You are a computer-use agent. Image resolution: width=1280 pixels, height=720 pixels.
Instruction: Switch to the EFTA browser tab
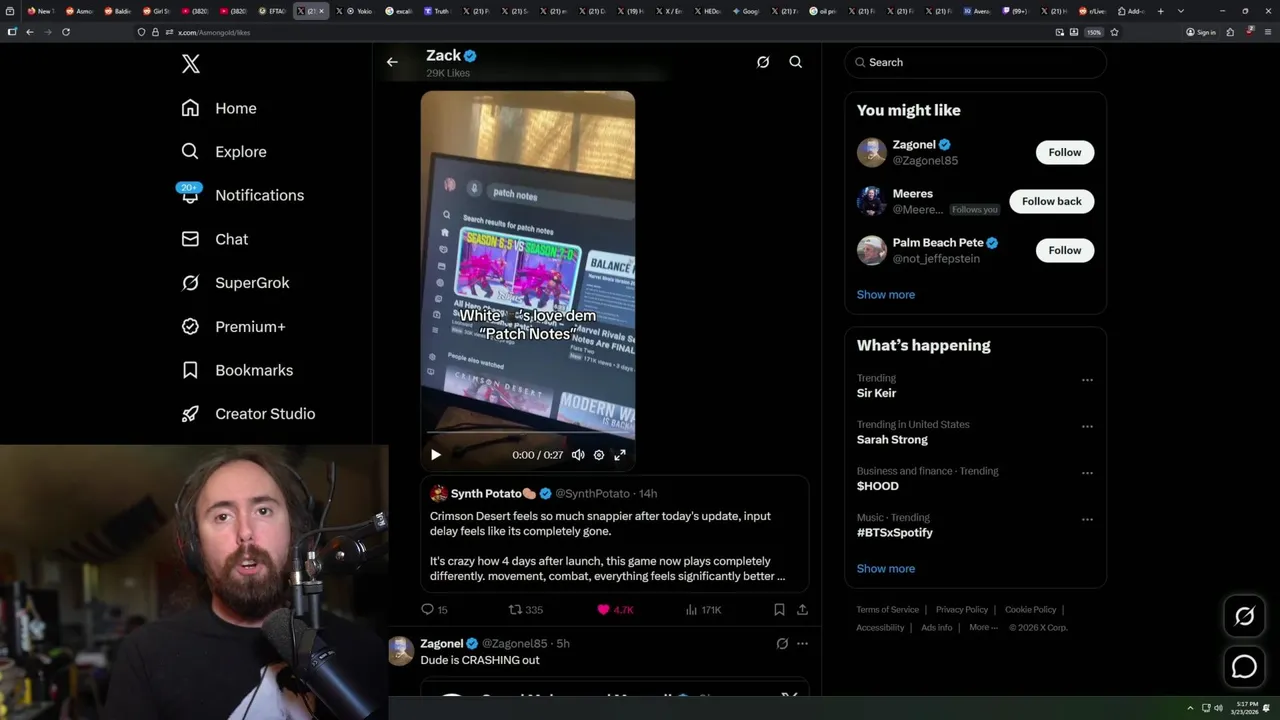coord(272,11)
